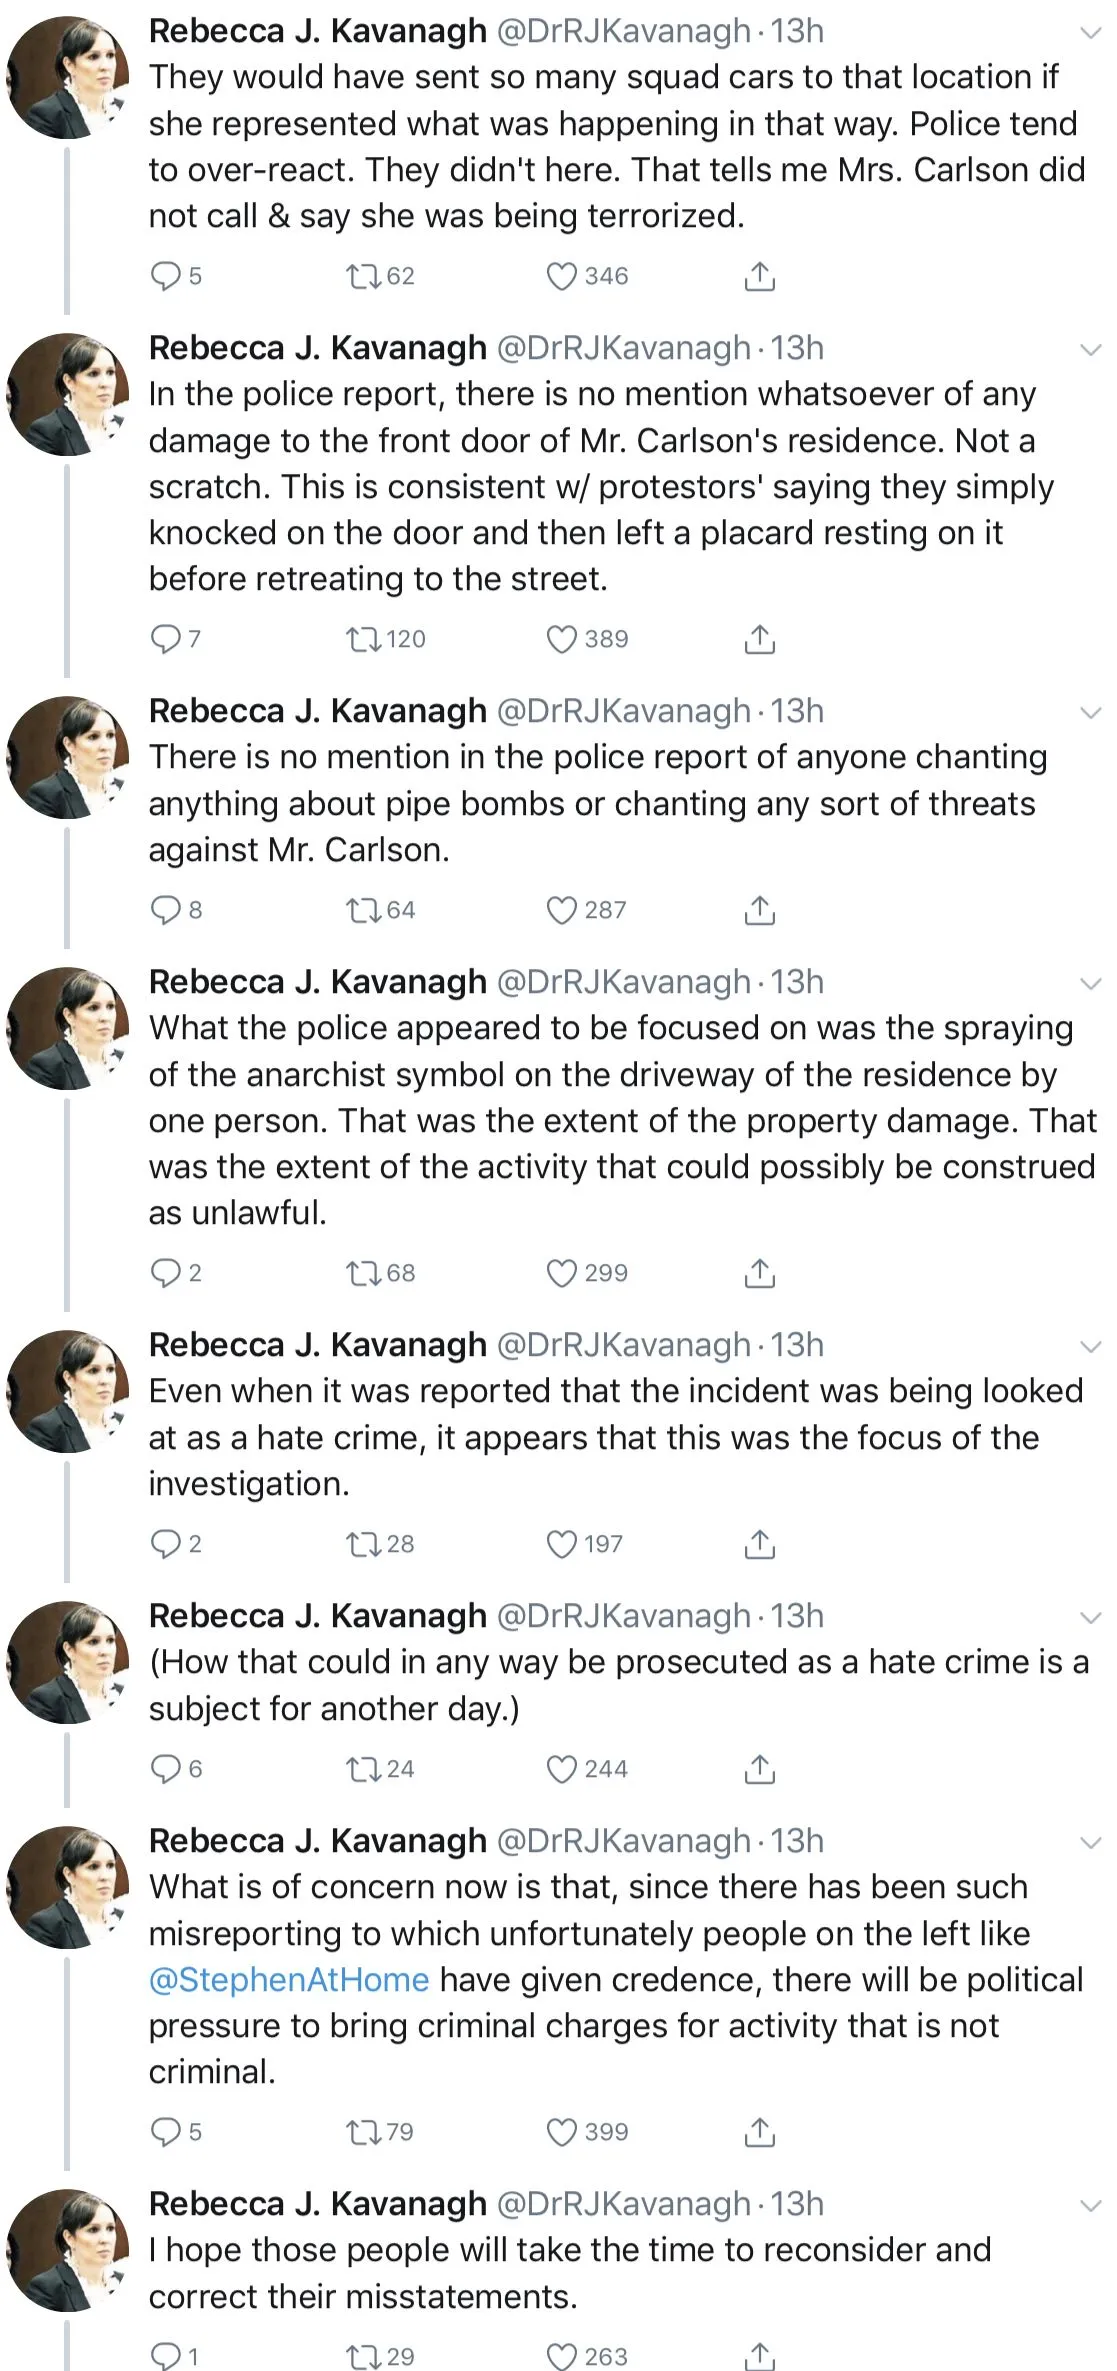Like the tweet about the anarchist symbol
This screenshot has width=1117, height=2371.
[x=561, y=1273]
